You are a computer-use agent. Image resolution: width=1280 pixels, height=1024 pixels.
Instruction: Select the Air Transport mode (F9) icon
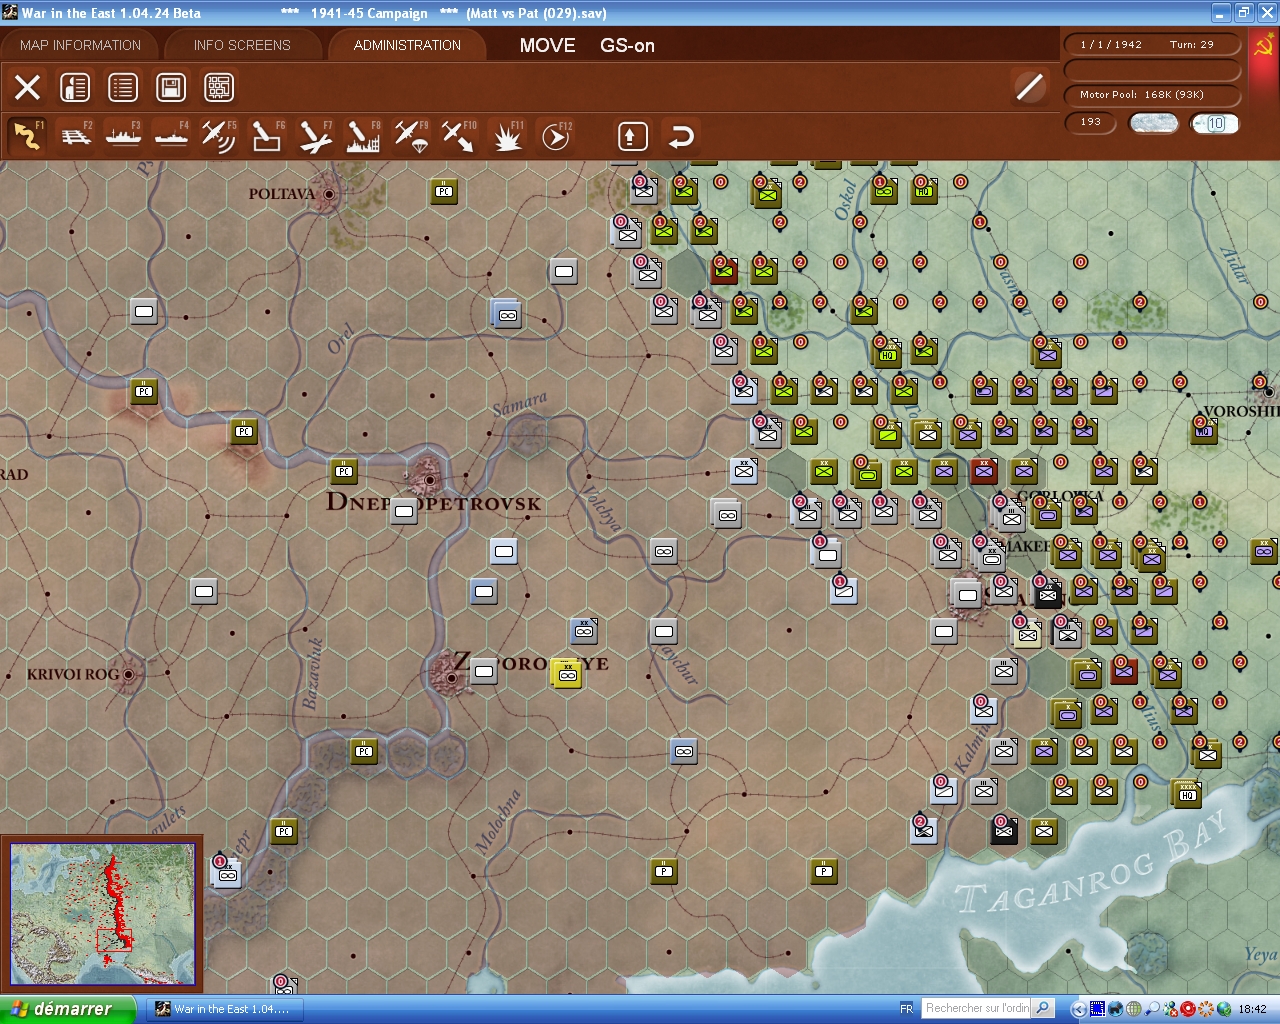[x=411, y=136]
